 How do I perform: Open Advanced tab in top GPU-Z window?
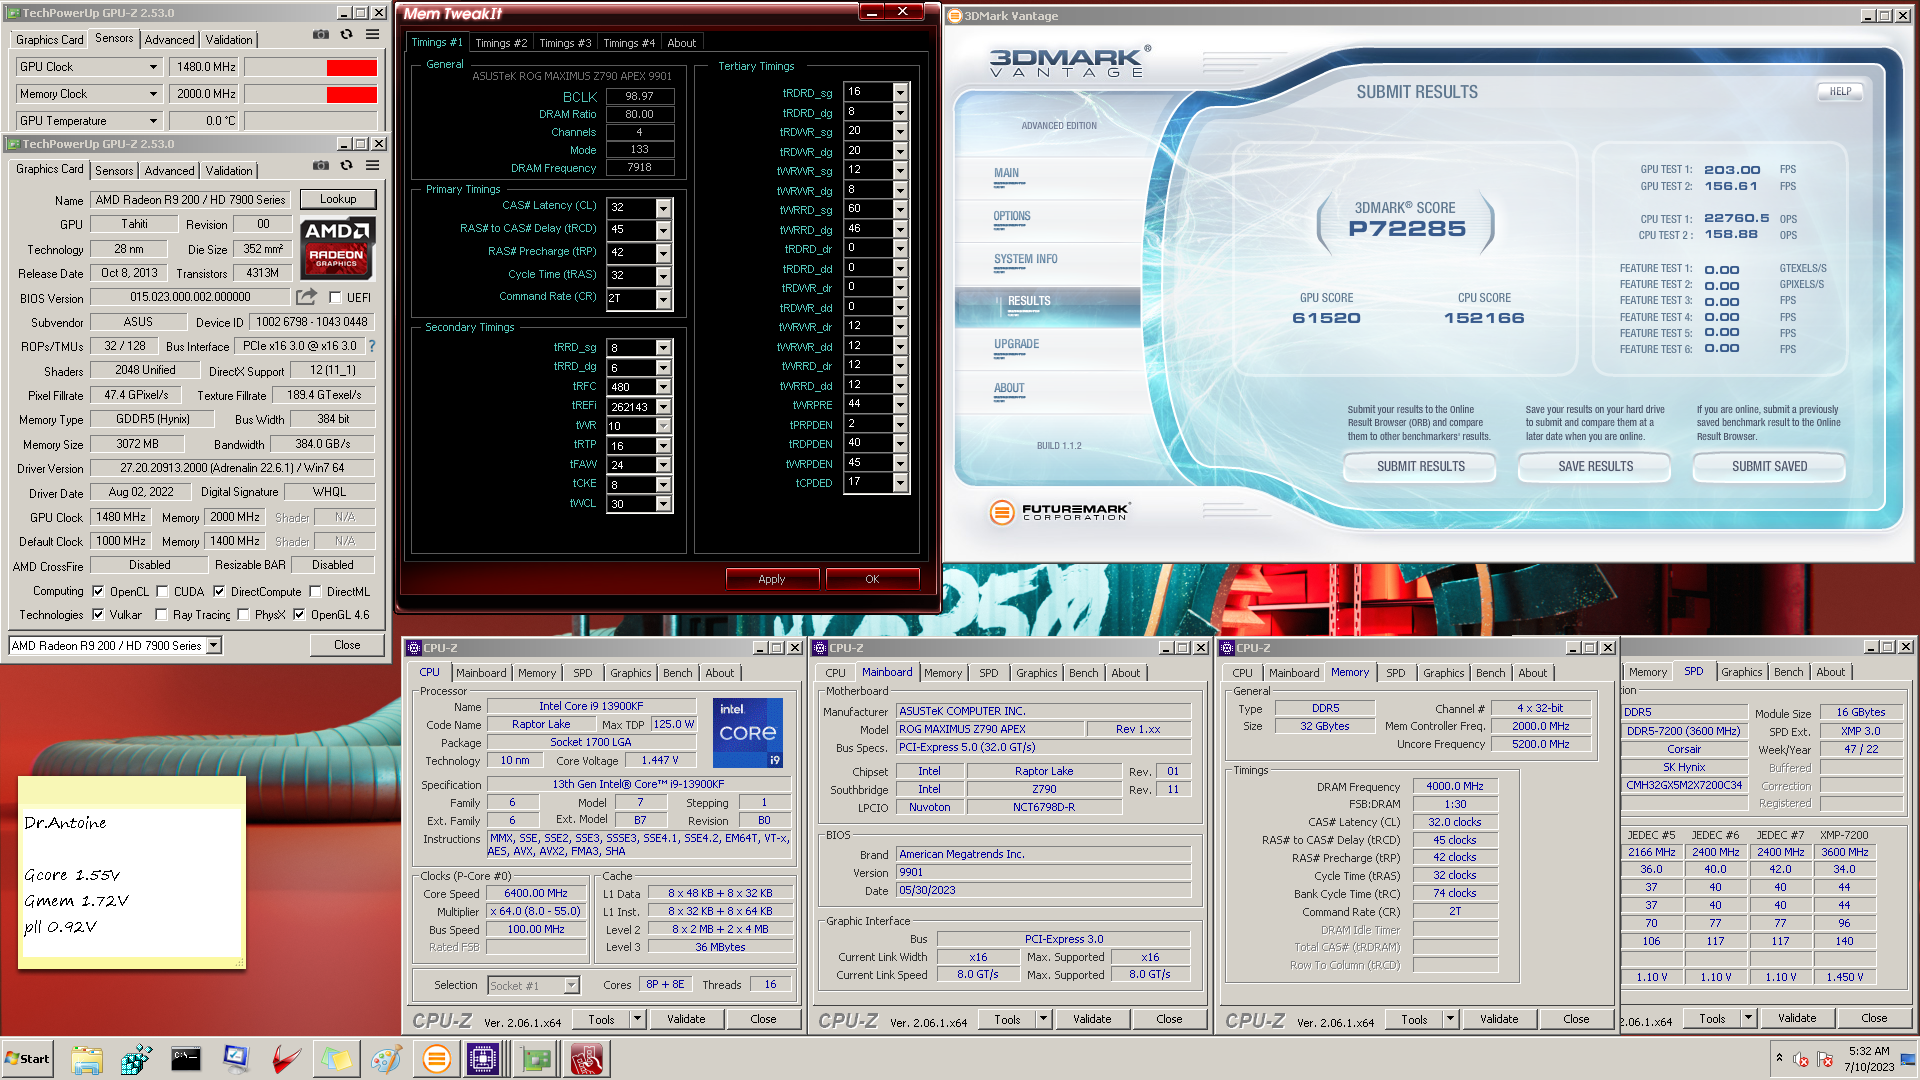[x=169, y=40]
